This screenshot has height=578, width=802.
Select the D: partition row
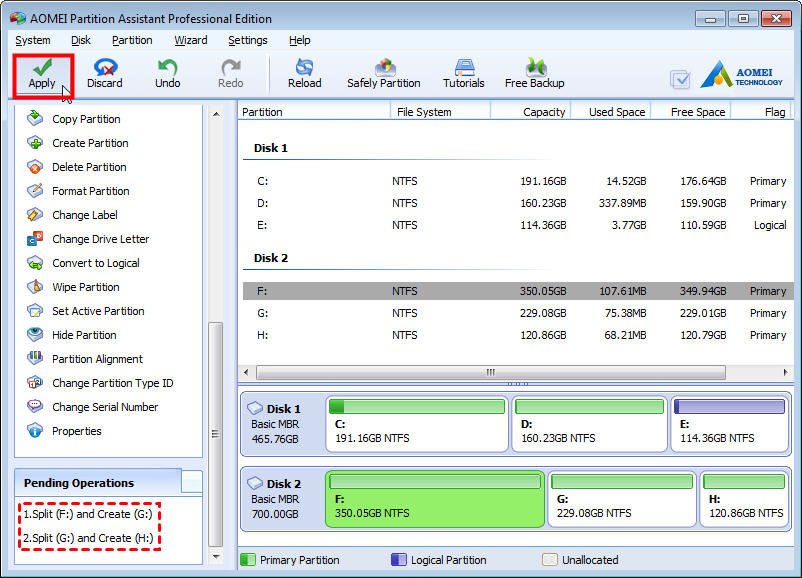518,203
